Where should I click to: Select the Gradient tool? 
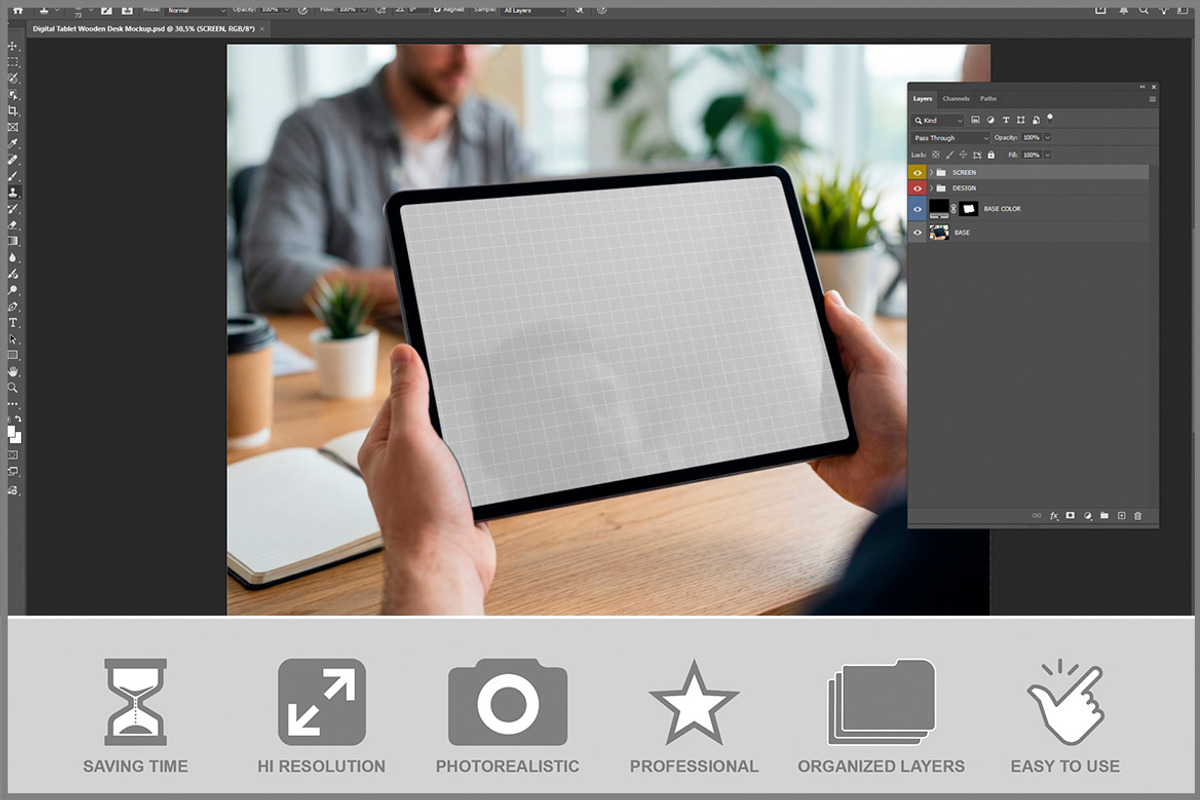pyautogui.click(x=14, y=241)
